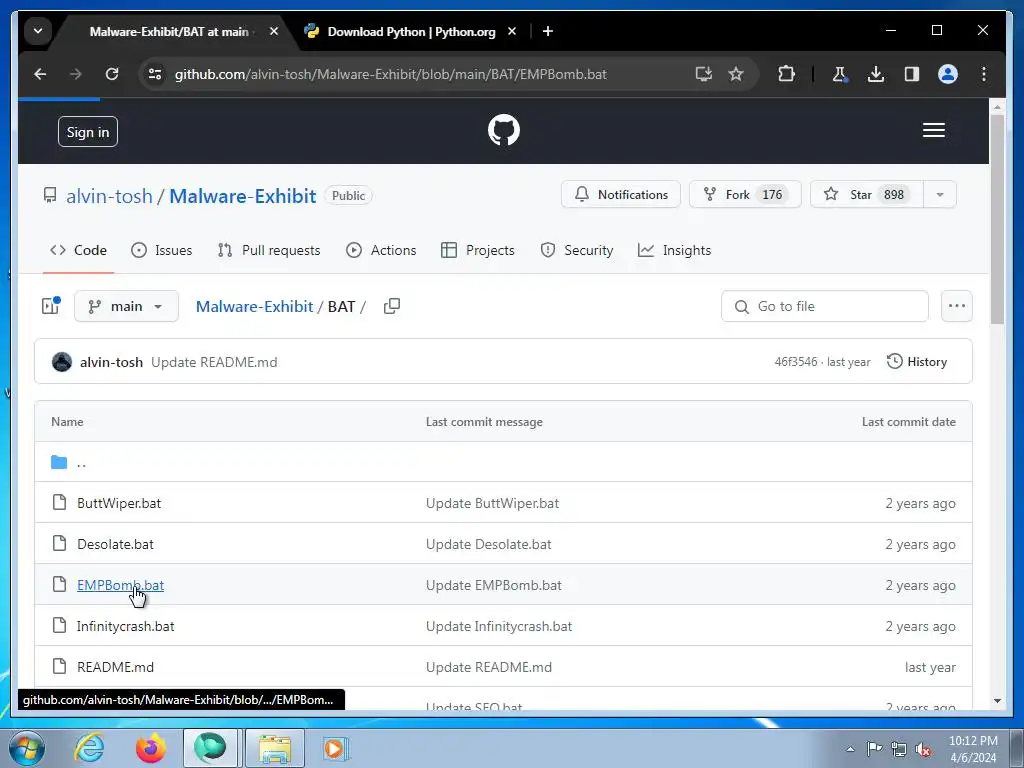Open the Infinitycrash.bat file
This screenshot has height=768, width=1024.
tap(125, 626)
